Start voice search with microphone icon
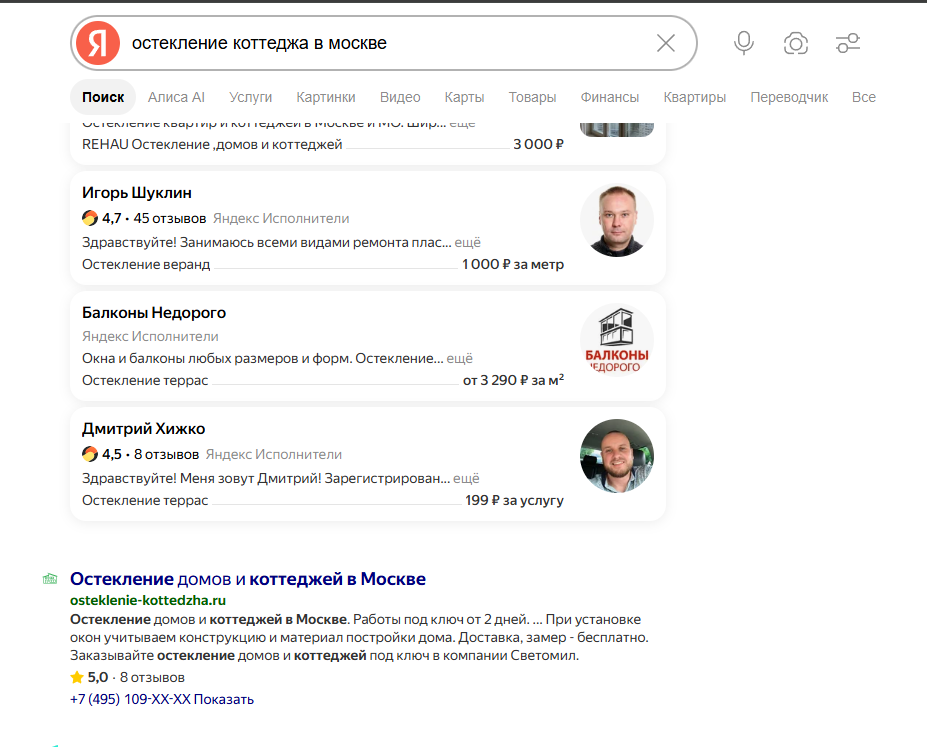The image size is (927, 747). pos(744,43)
